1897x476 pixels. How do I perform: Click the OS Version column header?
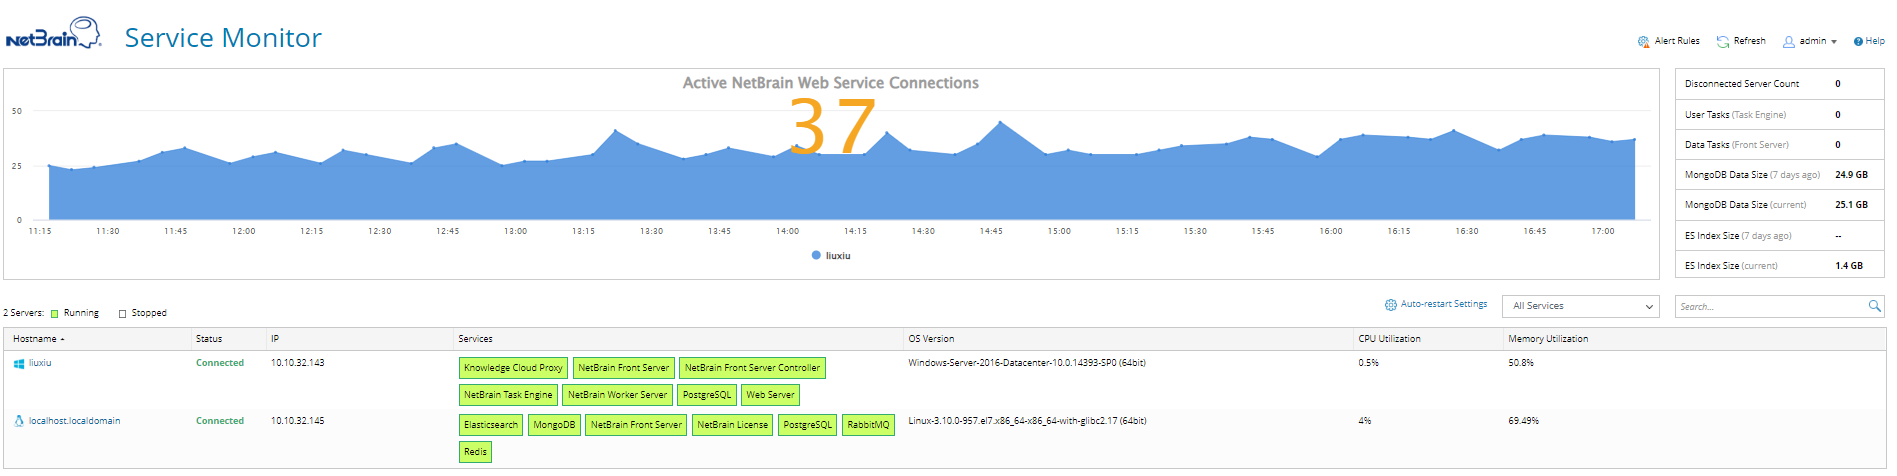[931, 339]
